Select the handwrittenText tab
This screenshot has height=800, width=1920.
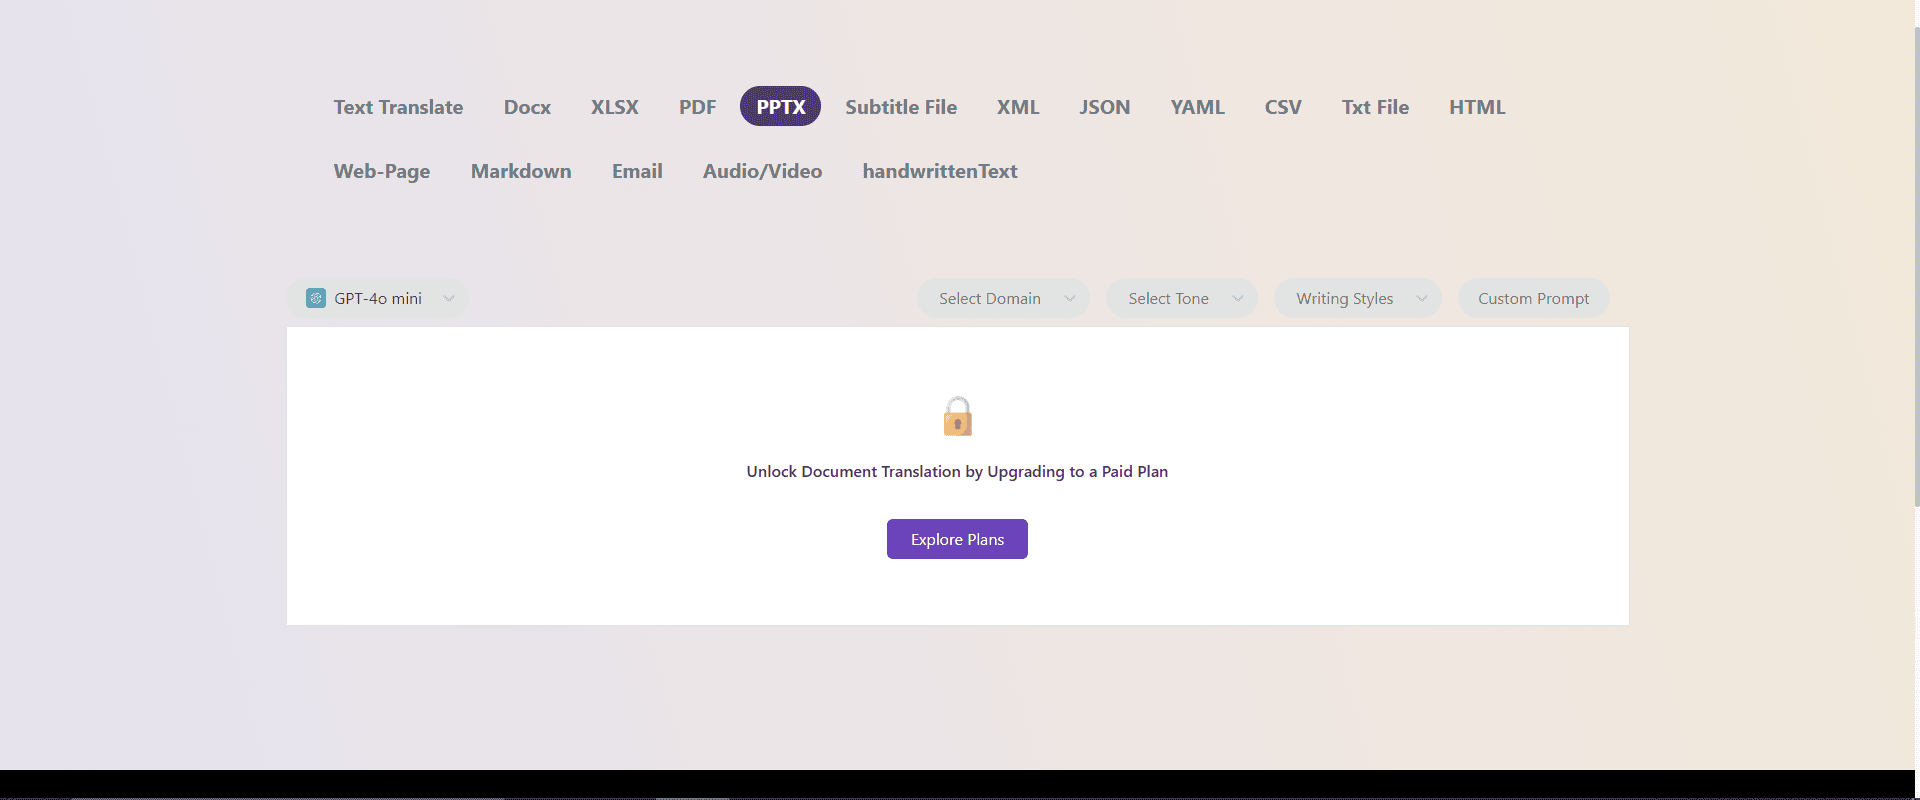click(x=939, y=171)
